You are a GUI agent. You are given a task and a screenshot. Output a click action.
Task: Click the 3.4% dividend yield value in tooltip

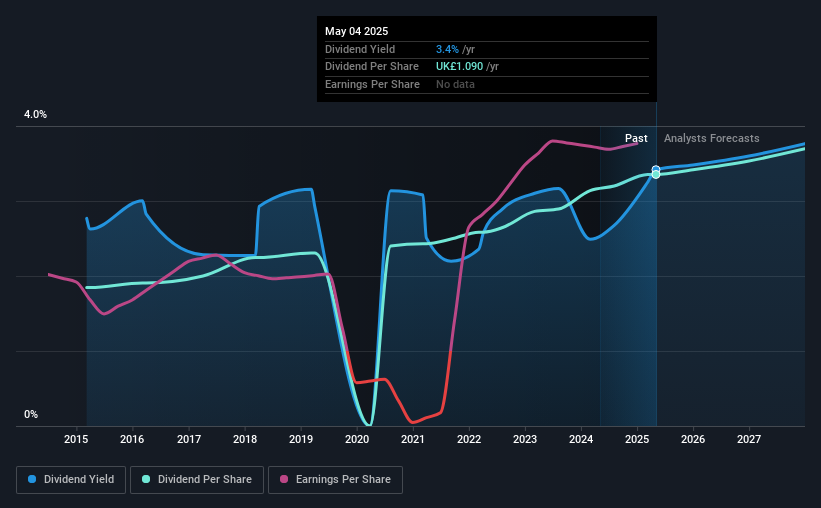pos(447,49)
